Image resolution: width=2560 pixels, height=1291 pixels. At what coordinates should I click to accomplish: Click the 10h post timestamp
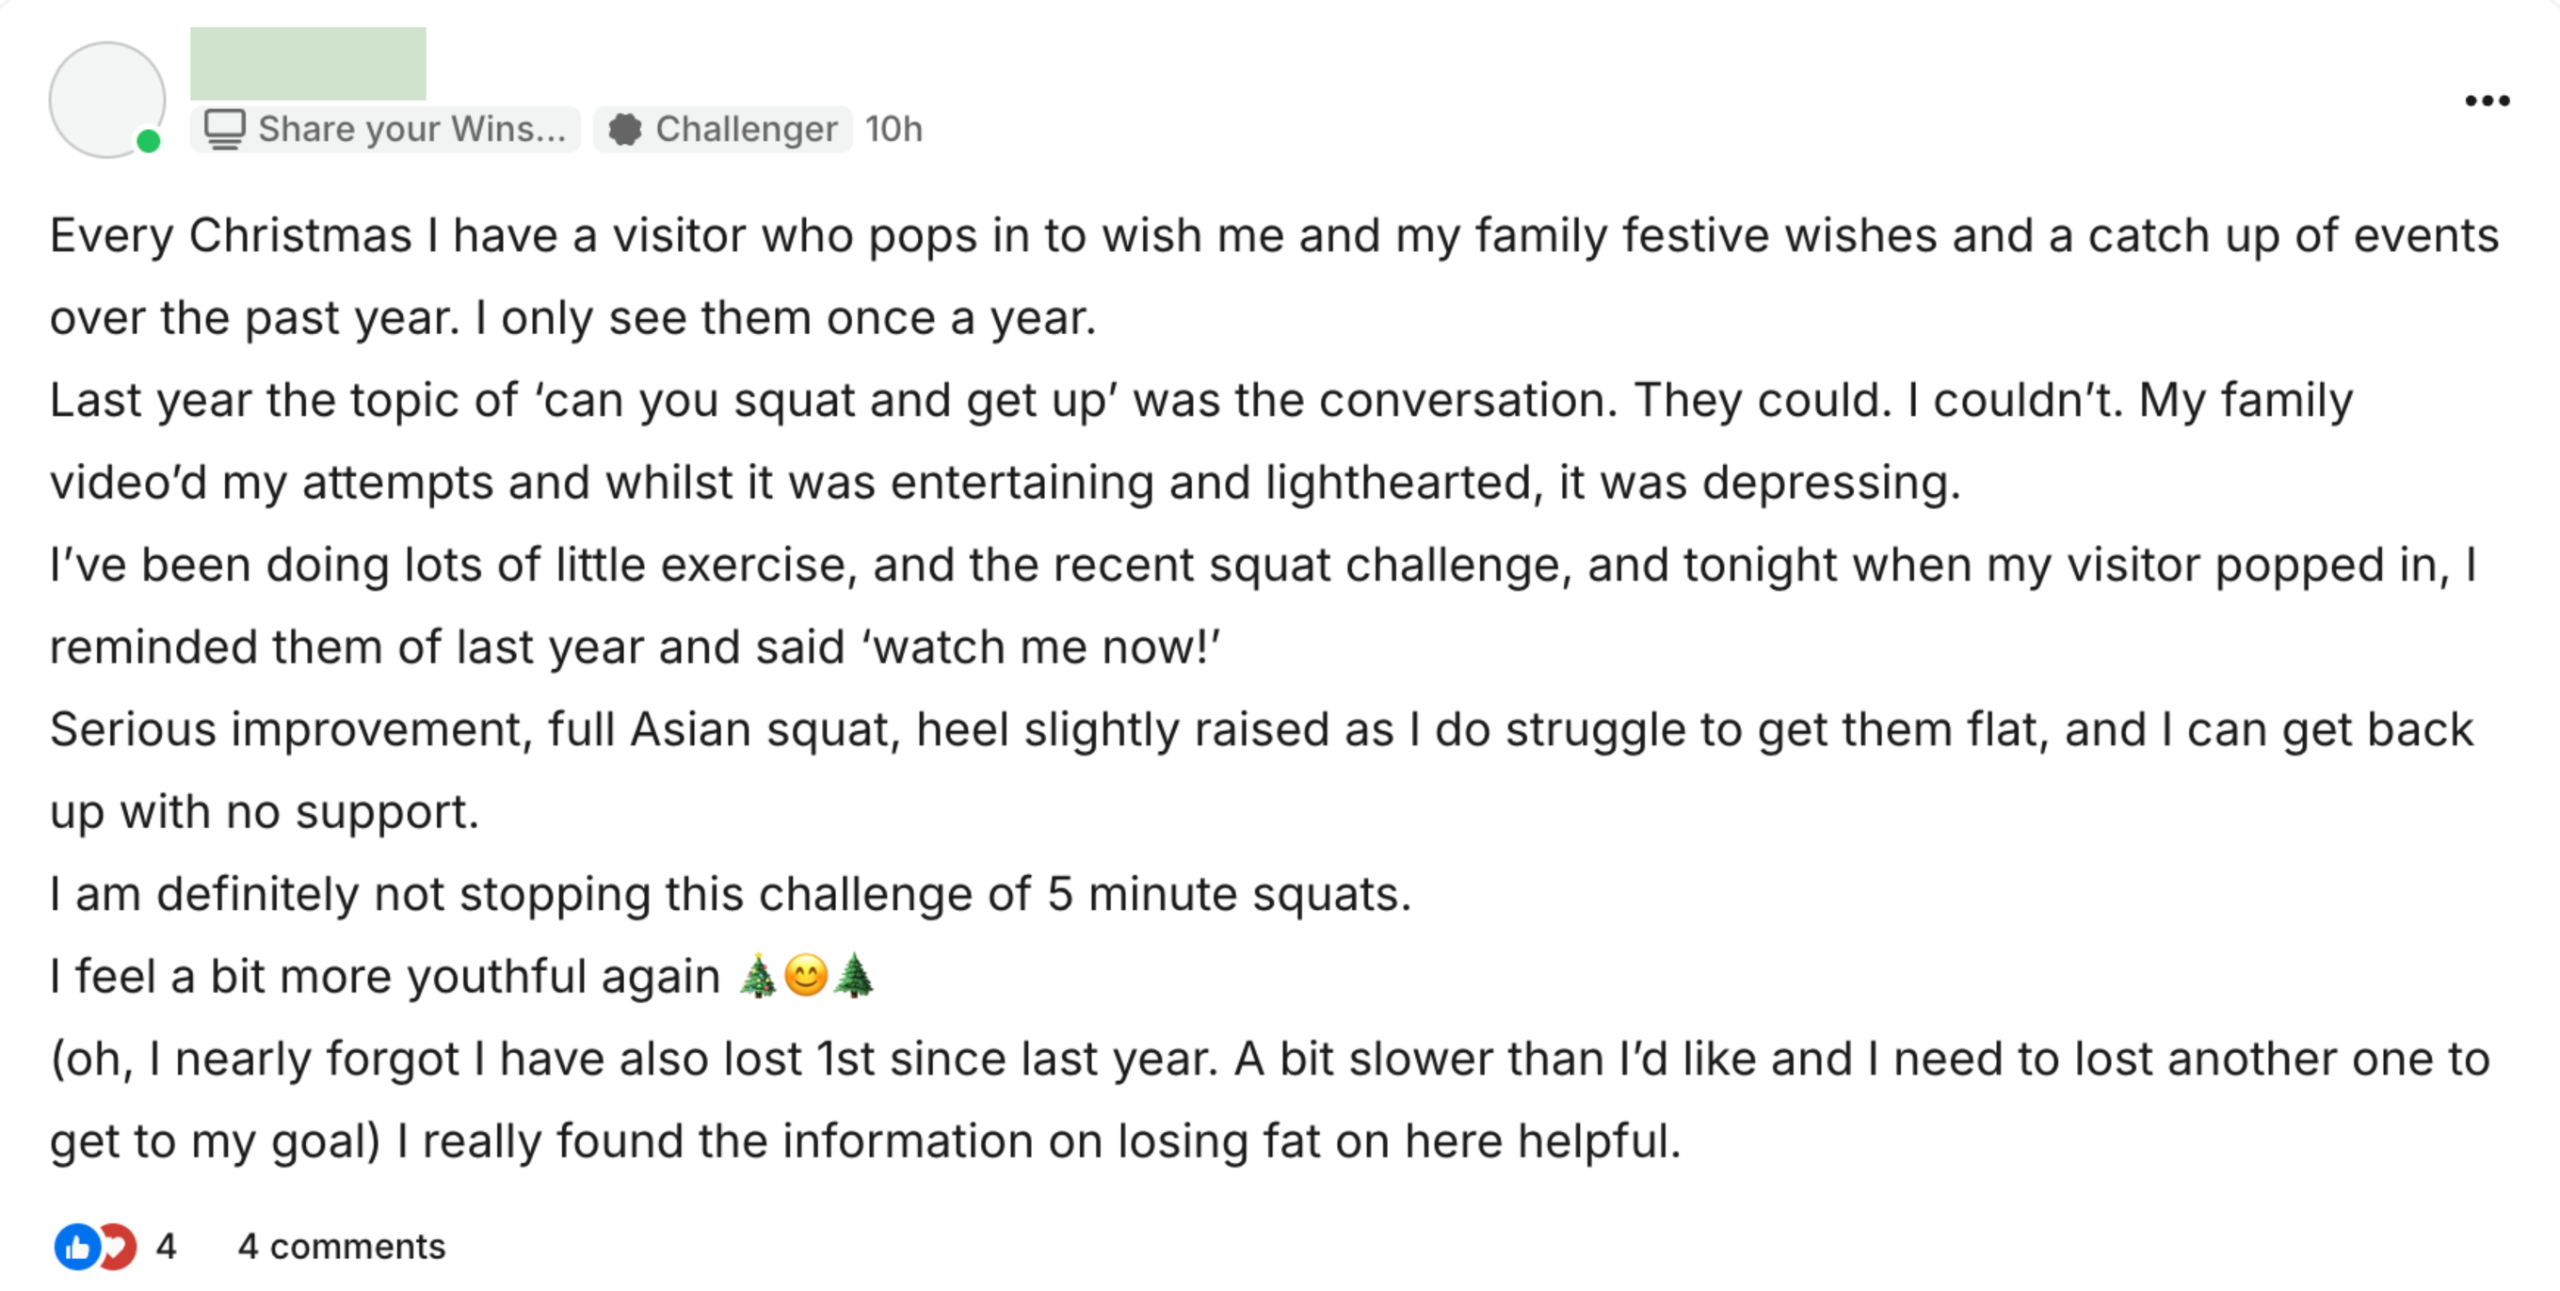click(x=893, y=129)
